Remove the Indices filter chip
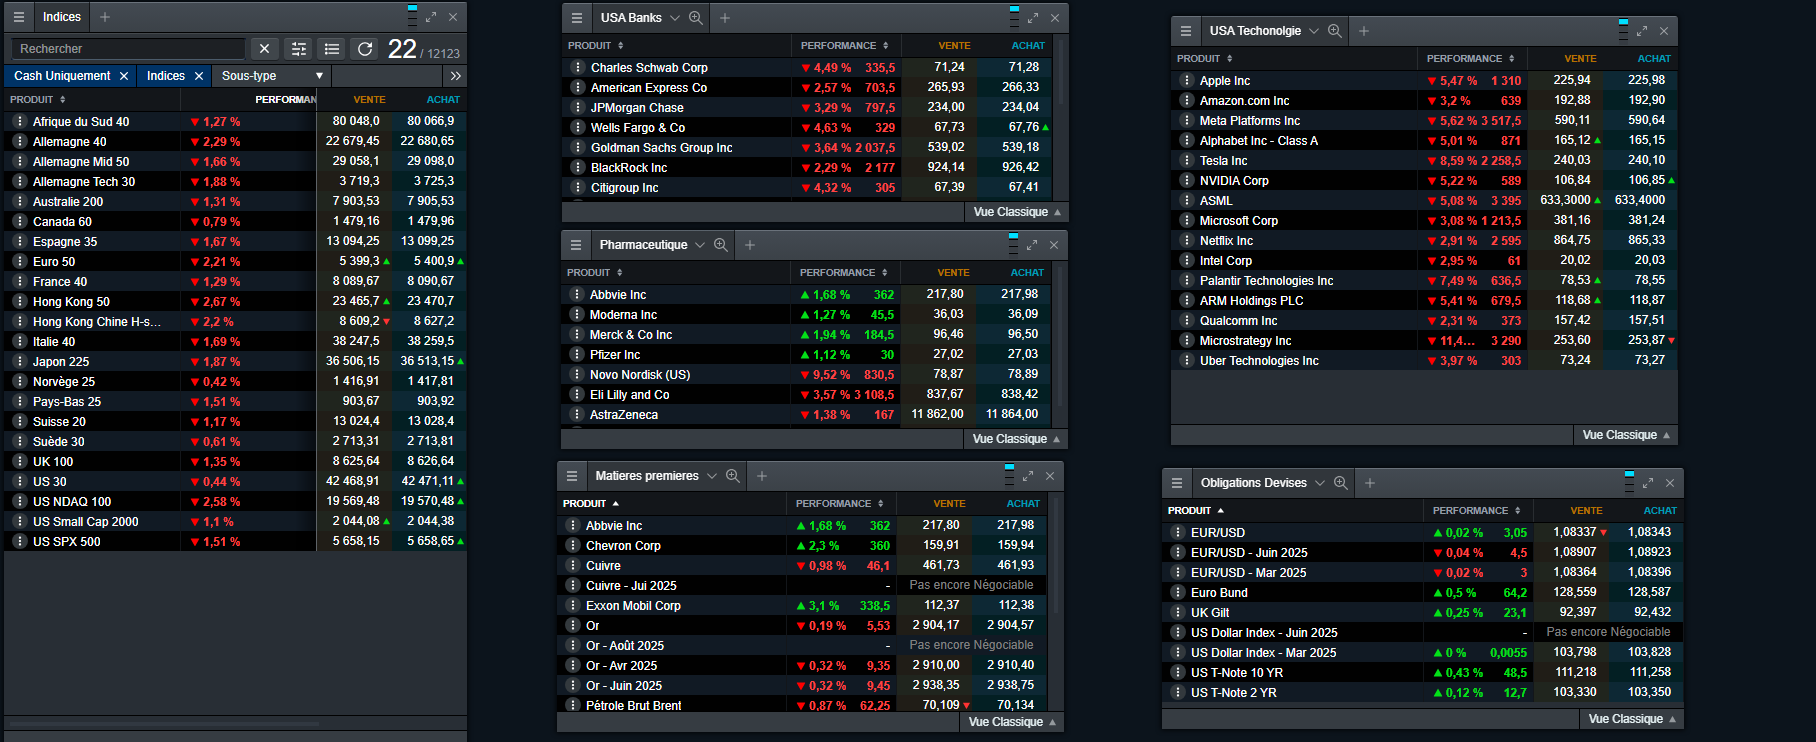The width and height of the screenshot is (1816, 742). point(199,76)
